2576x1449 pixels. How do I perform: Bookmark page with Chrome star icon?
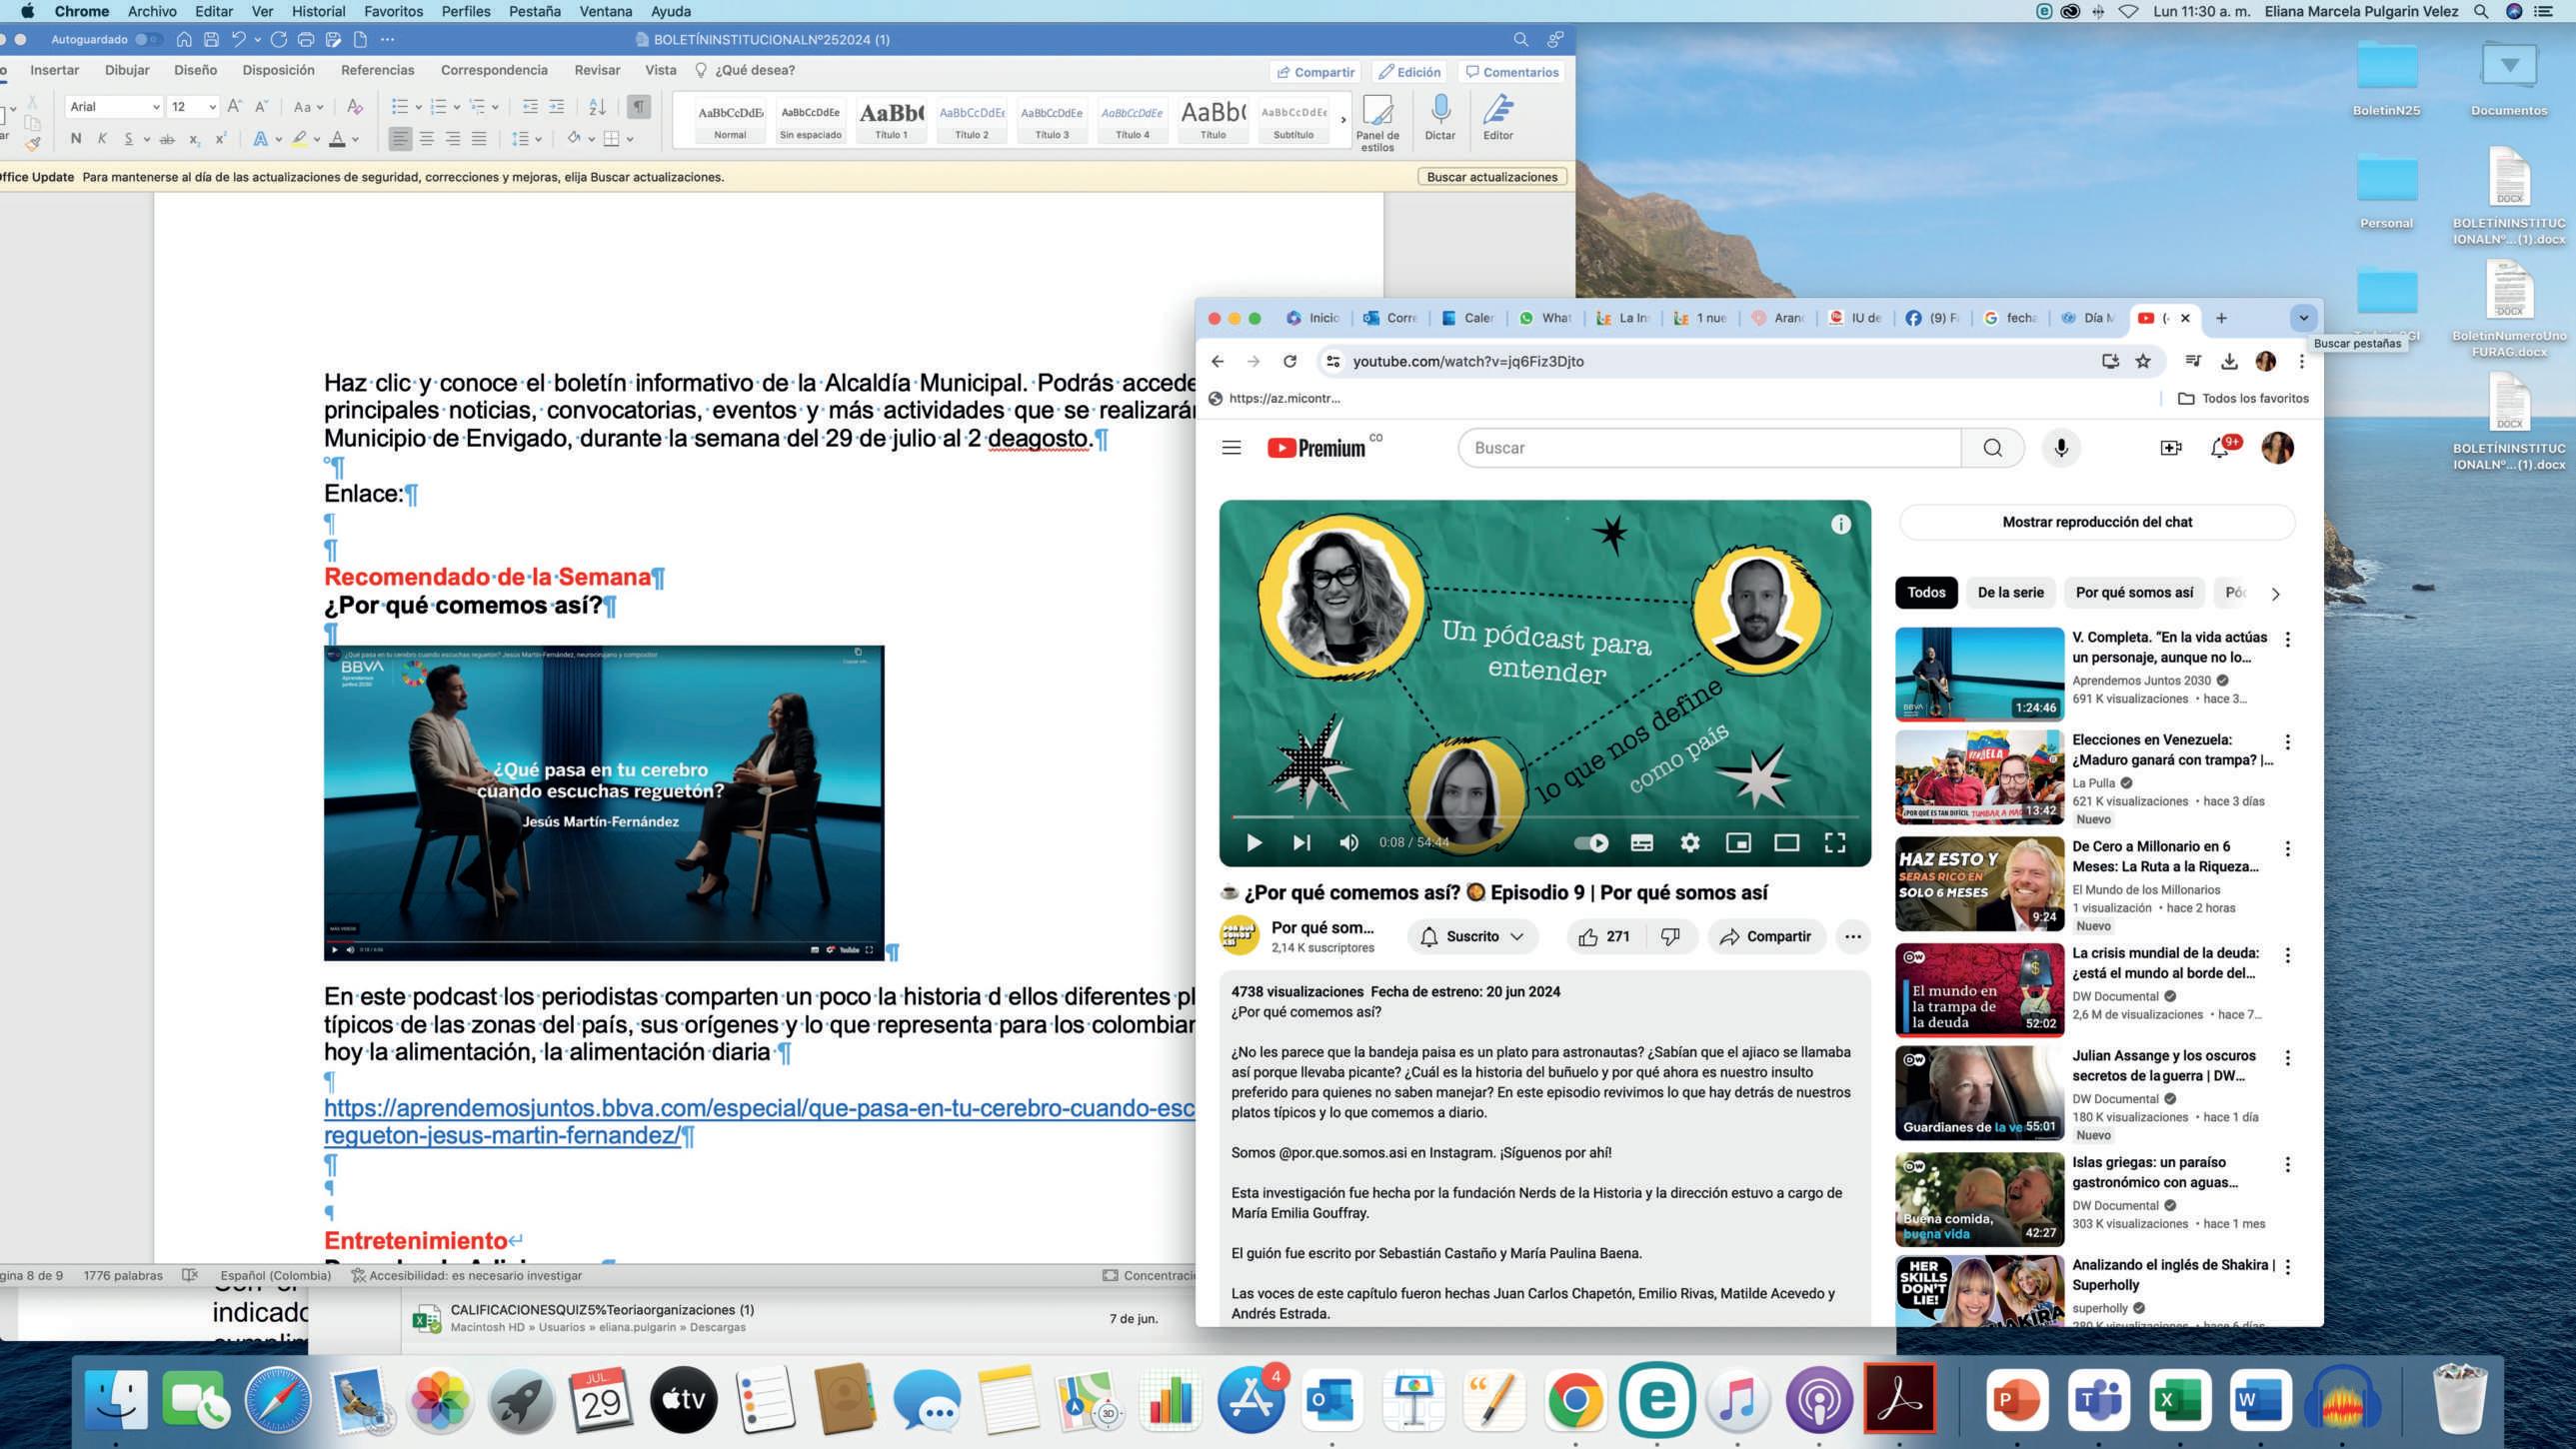click(x=2143, y=361)
